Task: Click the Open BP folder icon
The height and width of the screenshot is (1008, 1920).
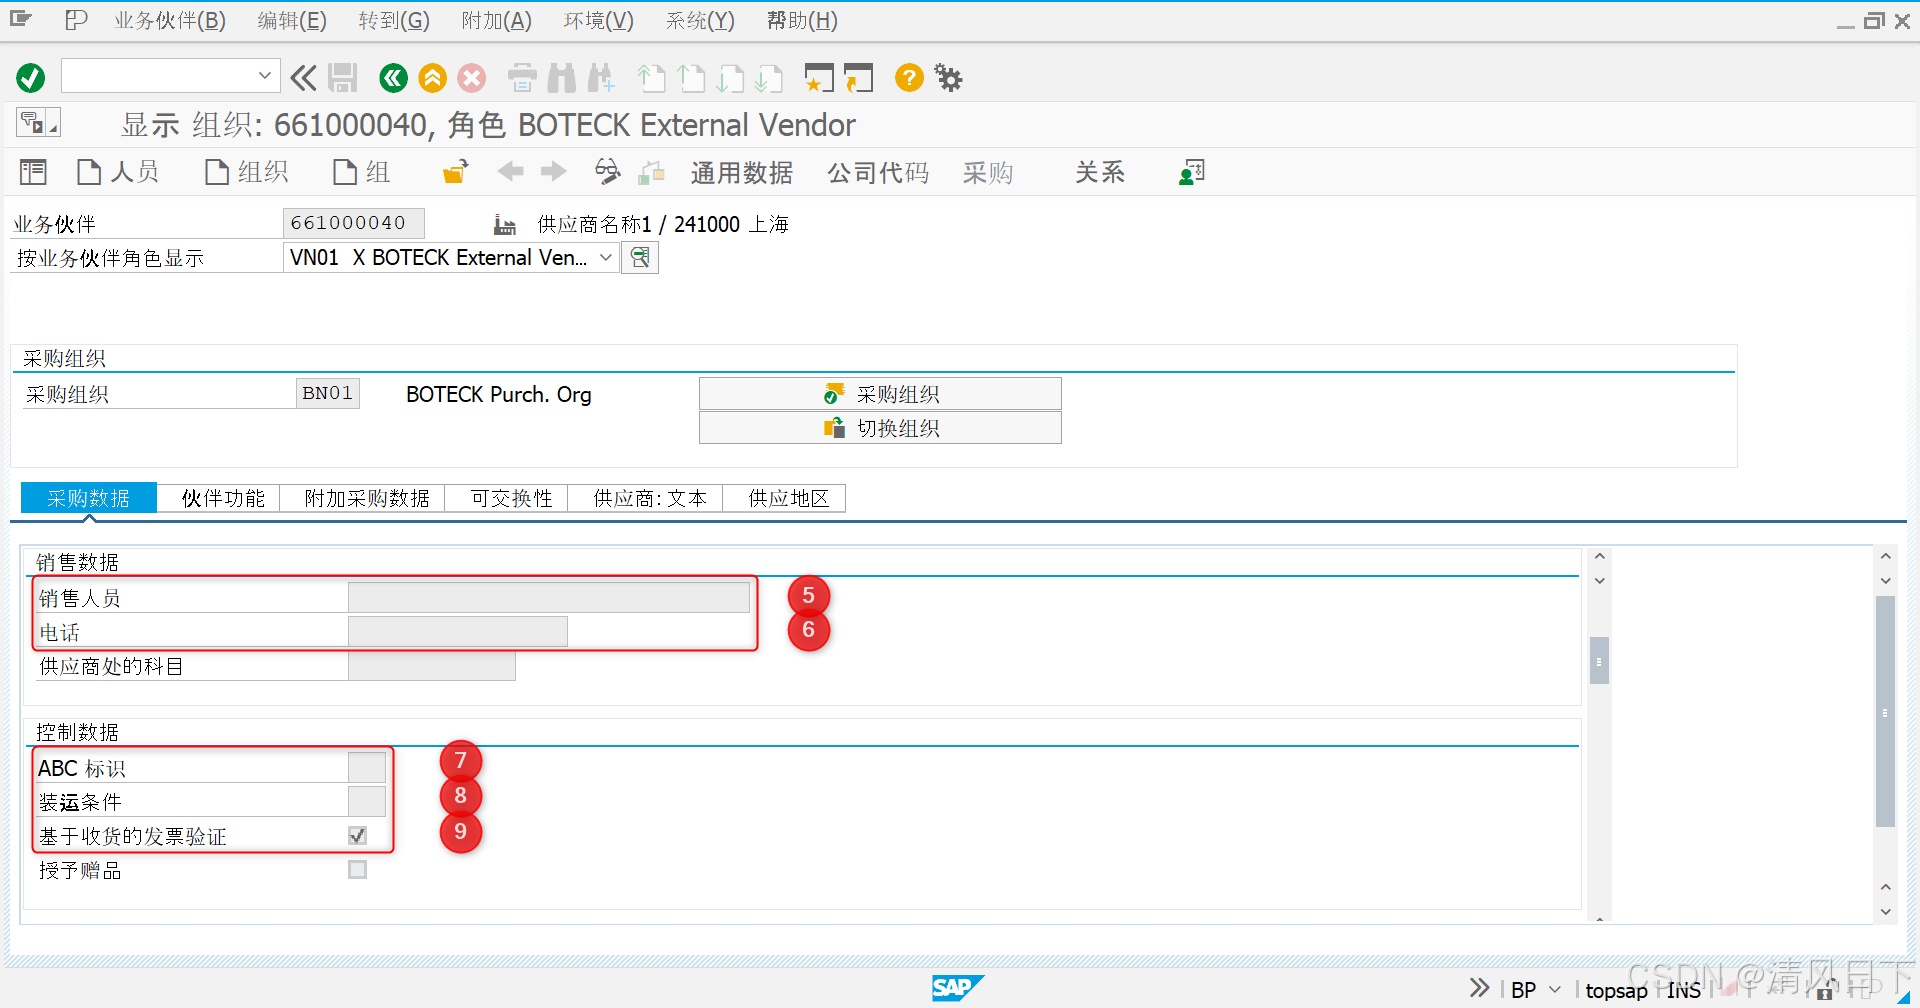Action: [456, 172]
